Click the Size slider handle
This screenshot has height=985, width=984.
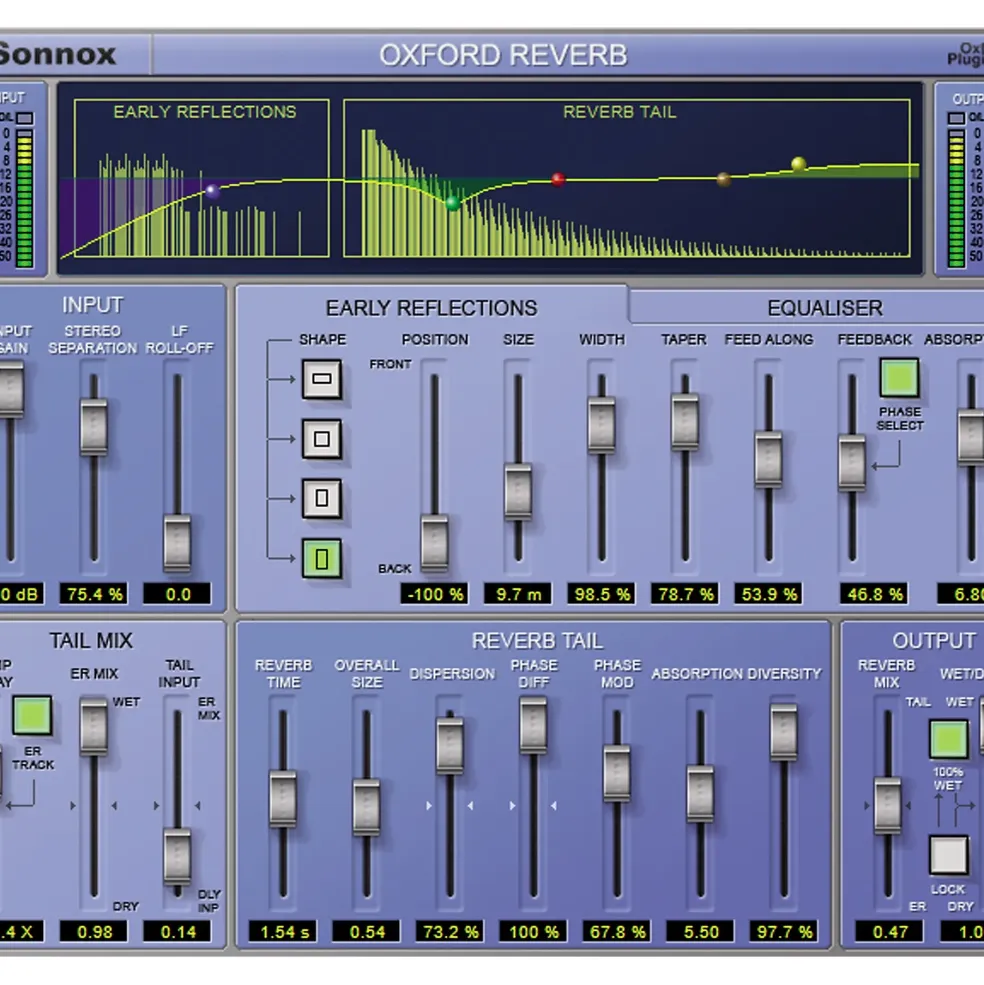(518, 492)
